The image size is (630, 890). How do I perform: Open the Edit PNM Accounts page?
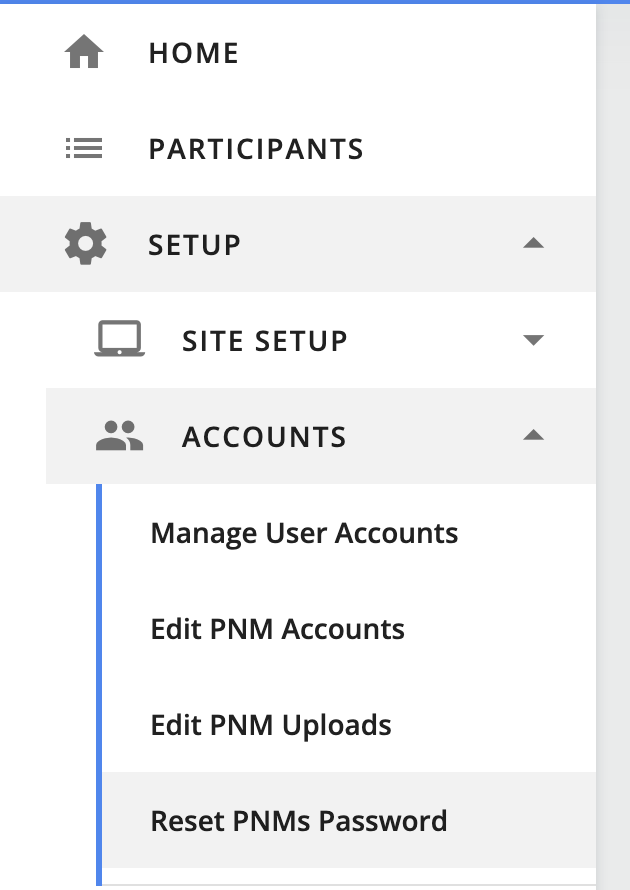(278, 629)
